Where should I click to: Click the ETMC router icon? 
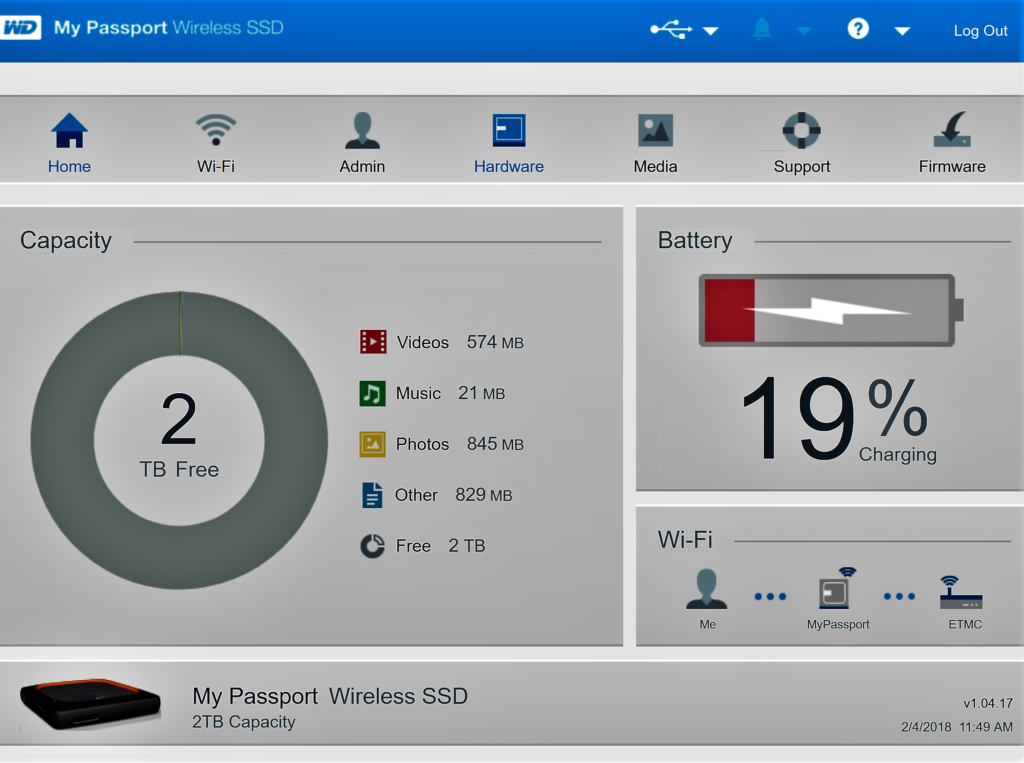pos(962,593)
